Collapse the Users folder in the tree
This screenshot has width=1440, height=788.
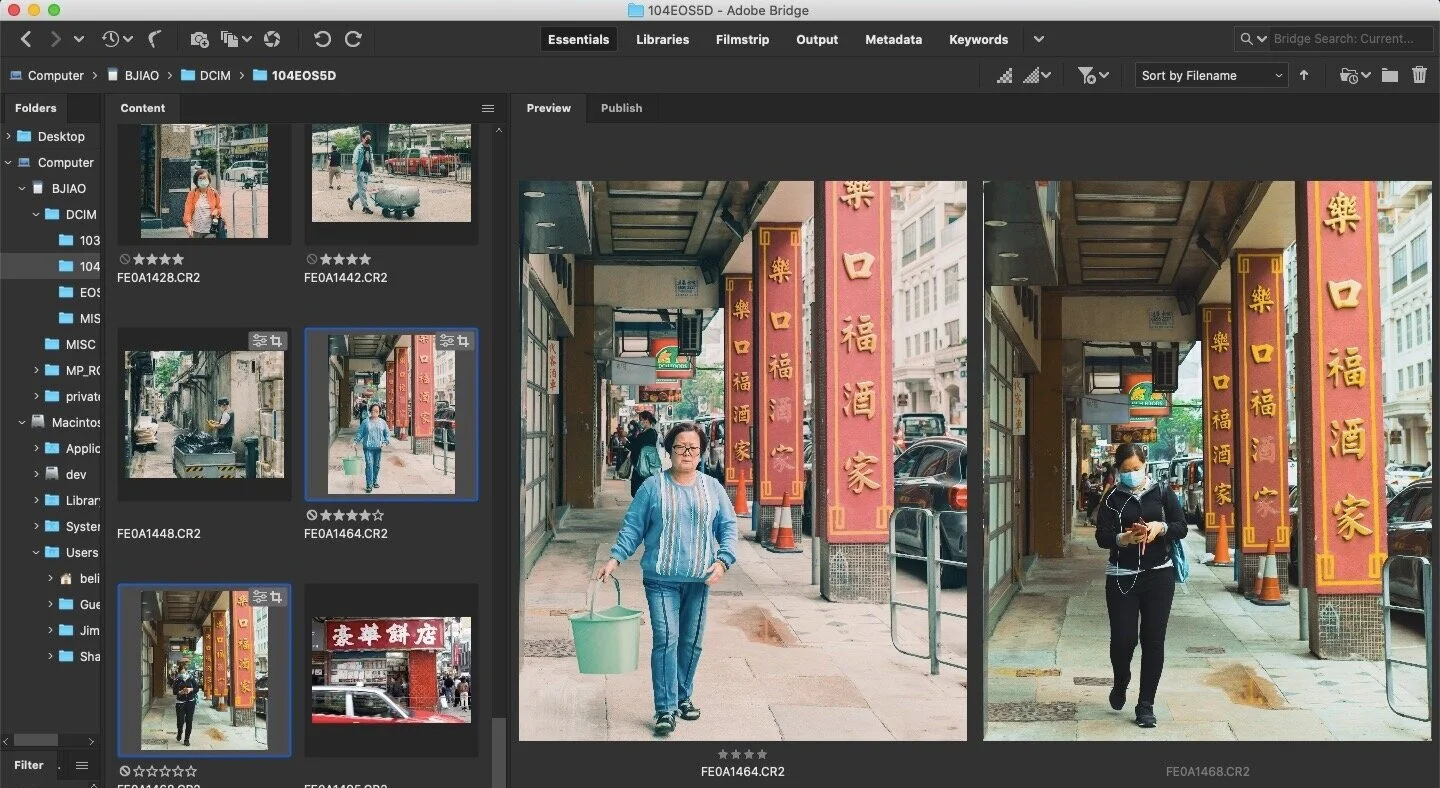coord(36,552)
